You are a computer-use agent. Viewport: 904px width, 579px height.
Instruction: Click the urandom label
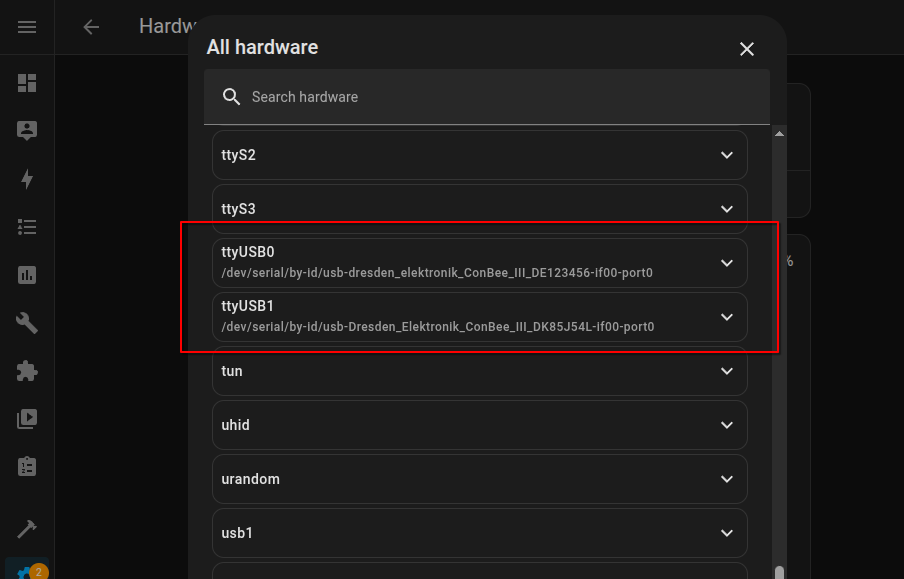(x=250, y=479)
